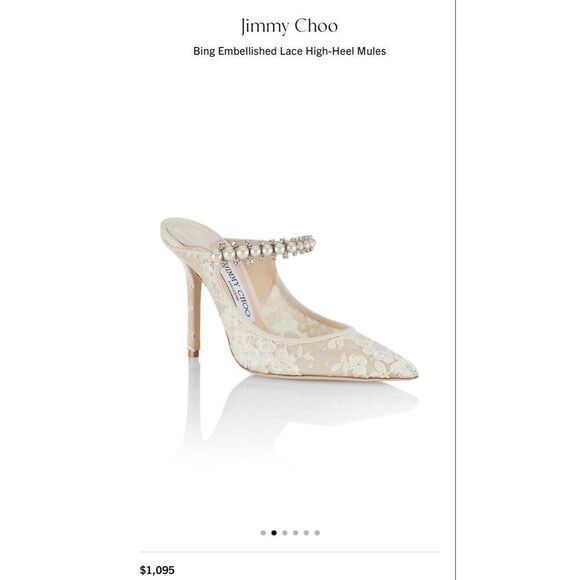Click the shoe's reflection below the sole

click(x=296, y=411)
